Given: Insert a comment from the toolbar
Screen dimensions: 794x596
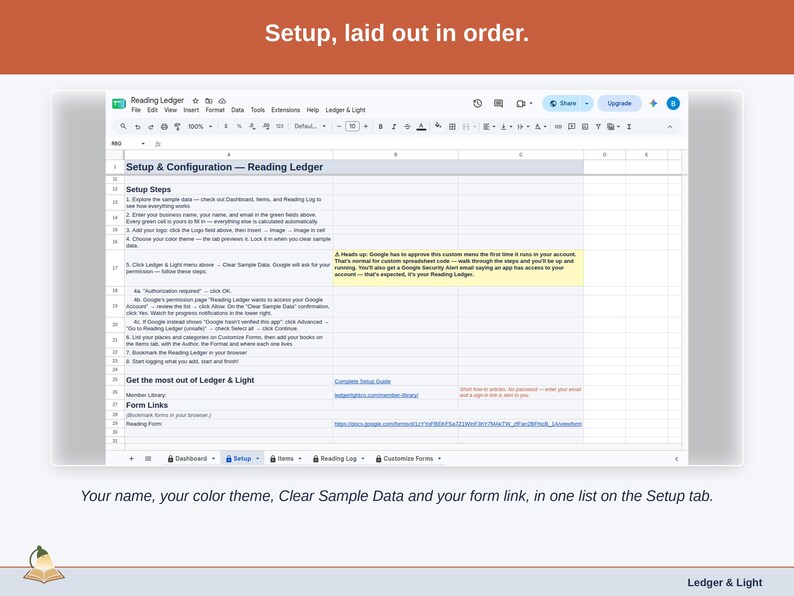Looking at the screenshot, I should click(x=572, y=127).
